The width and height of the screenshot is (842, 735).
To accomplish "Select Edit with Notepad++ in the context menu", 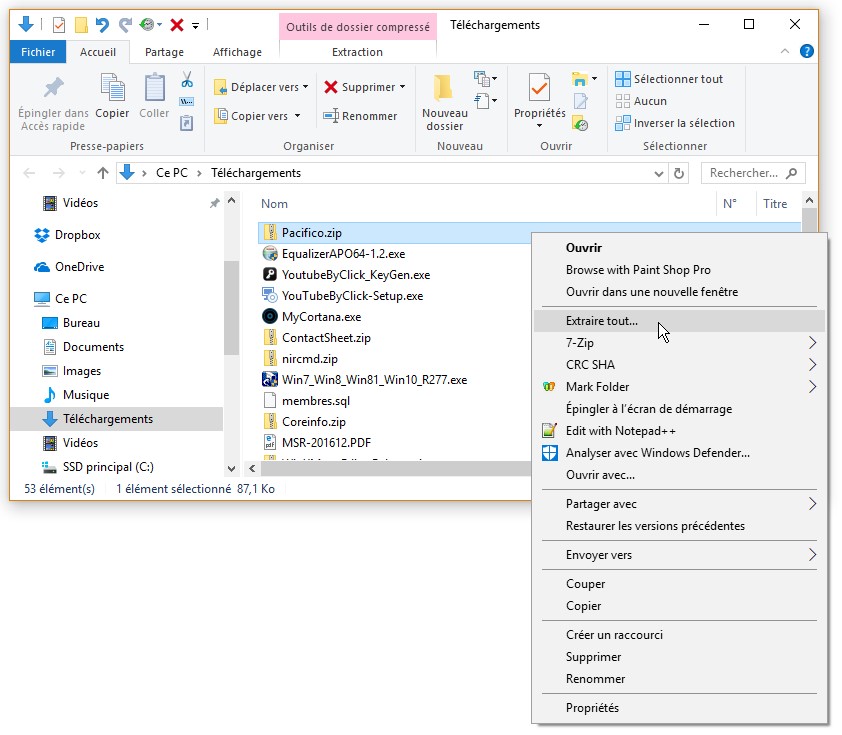I will (x=620, y=431).
